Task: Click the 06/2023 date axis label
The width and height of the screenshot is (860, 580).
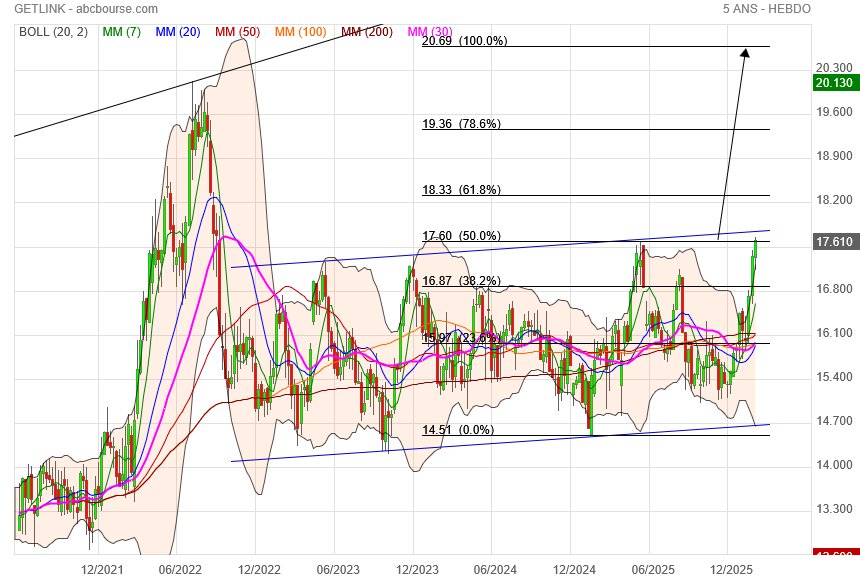Action: click(x=338, y=570)
